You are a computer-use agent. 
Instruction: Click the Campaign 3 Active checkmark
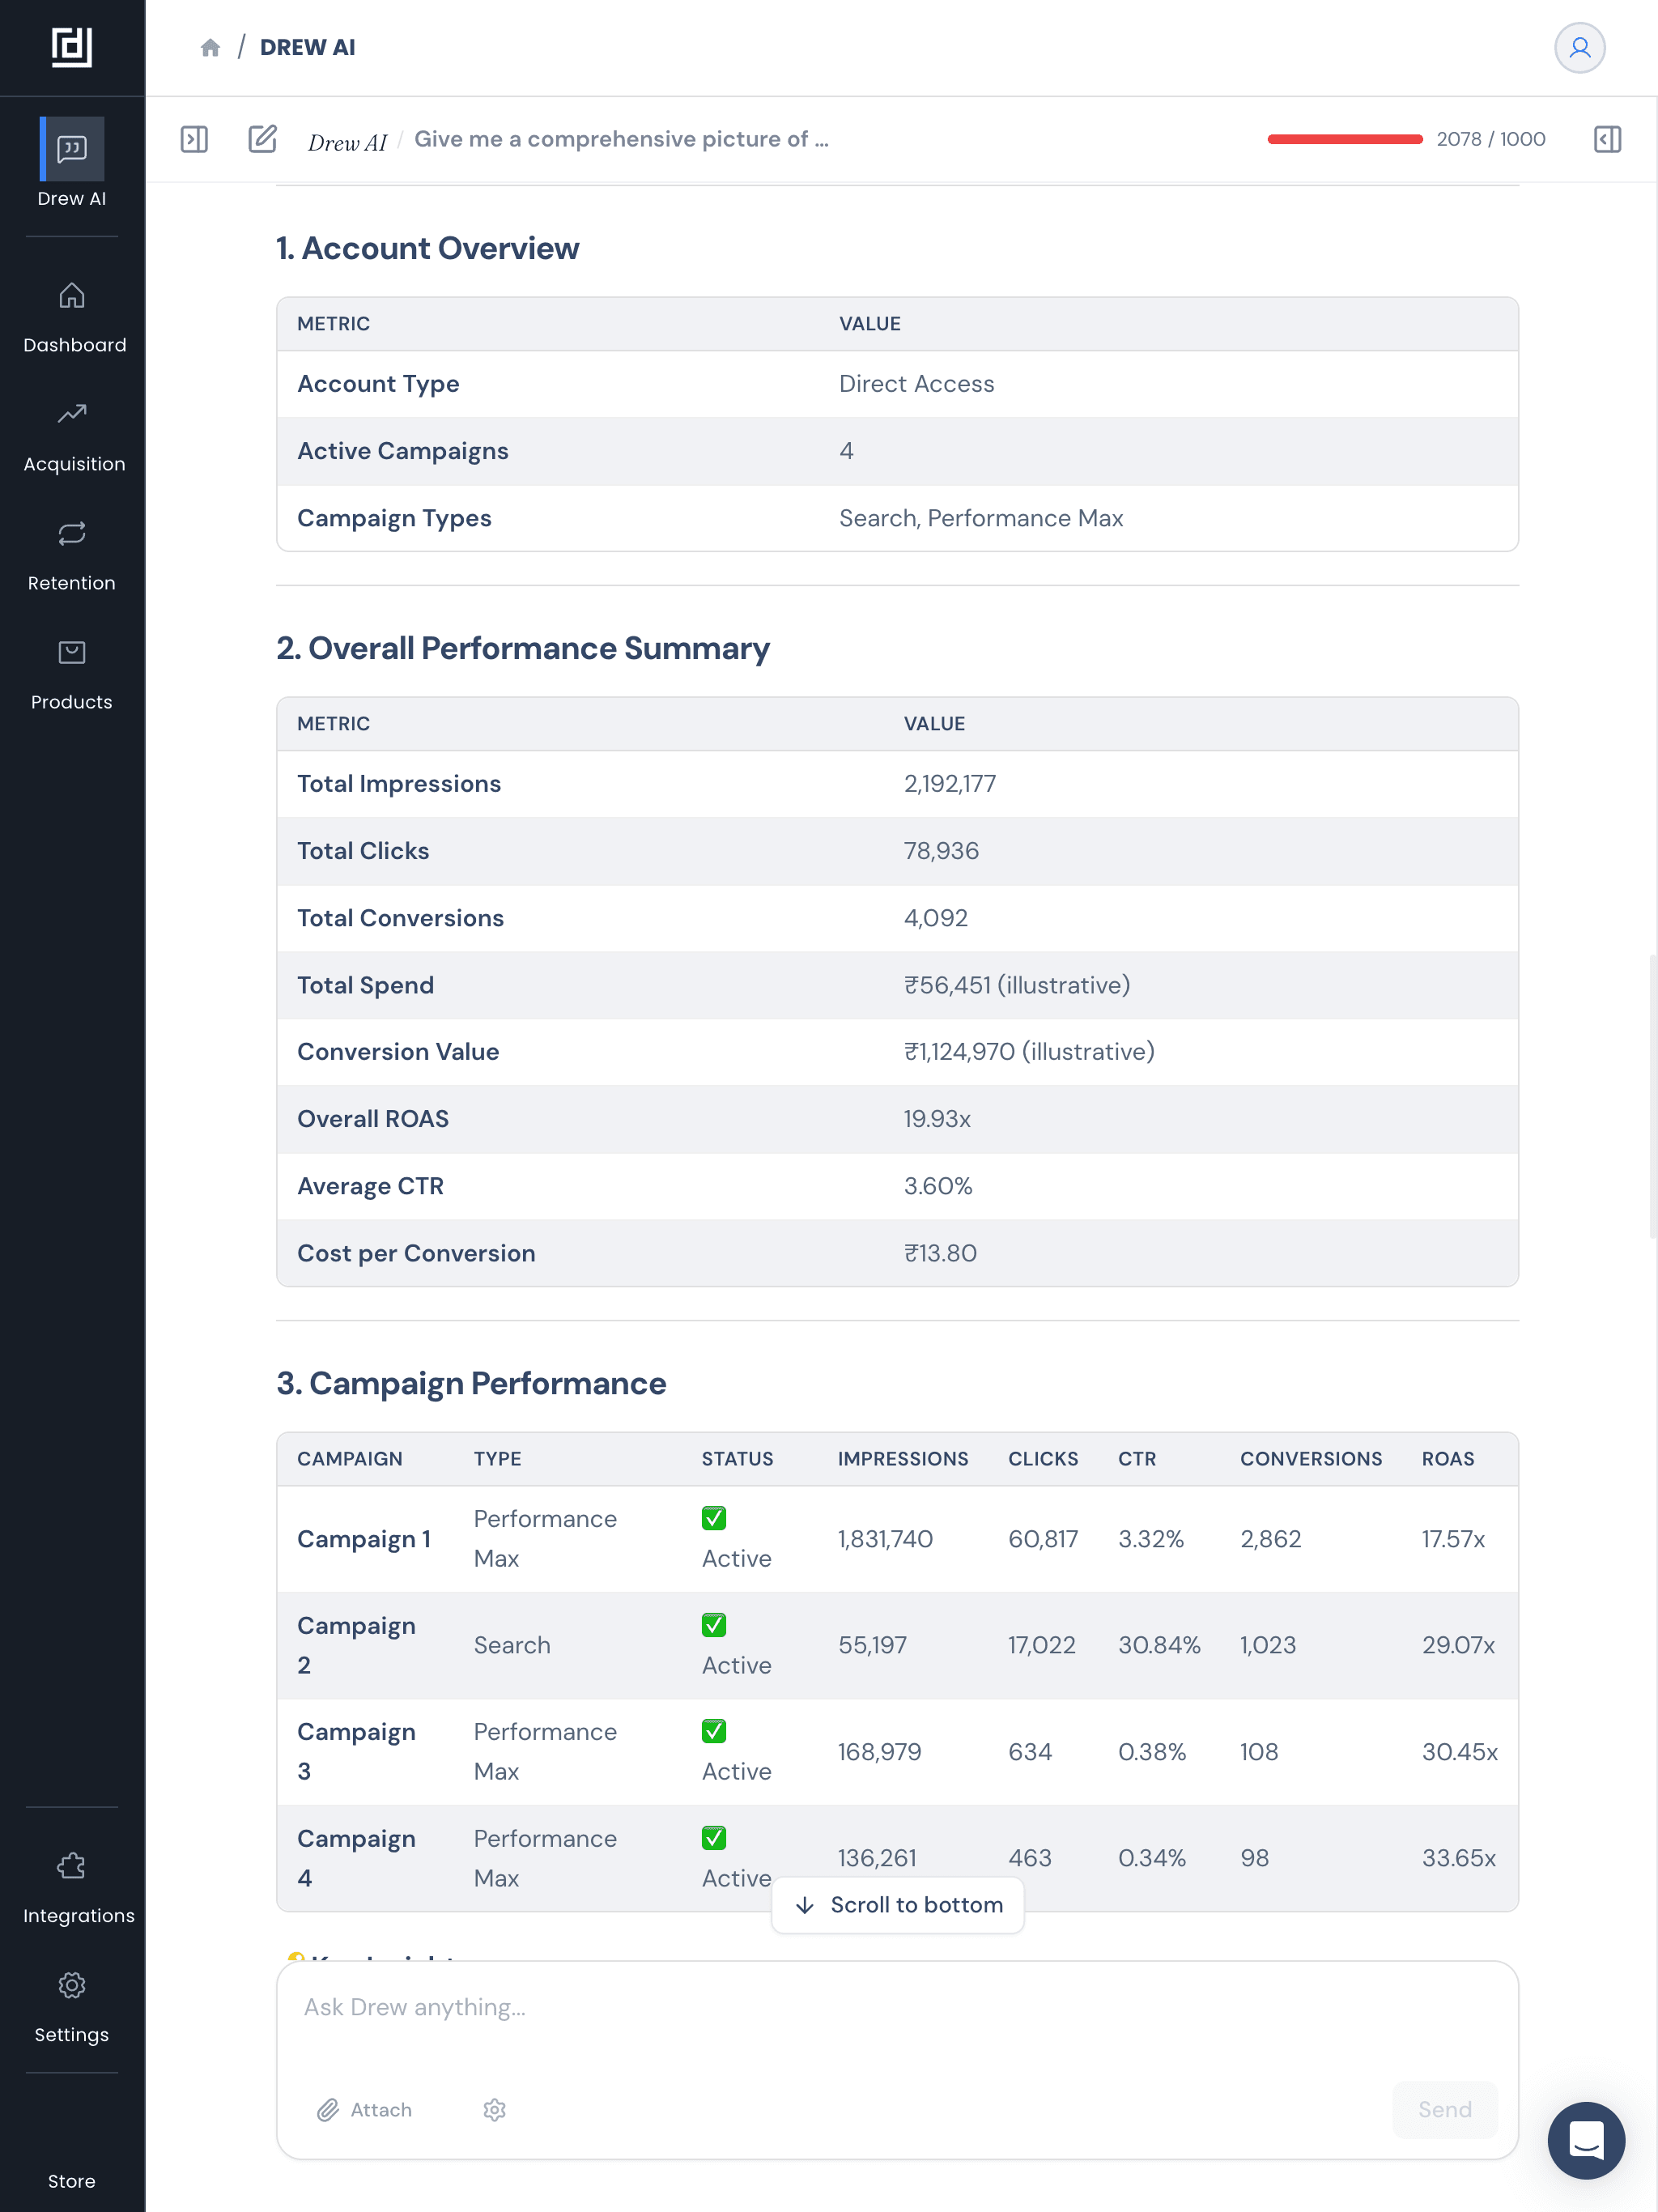click(x=714, y=1731)
